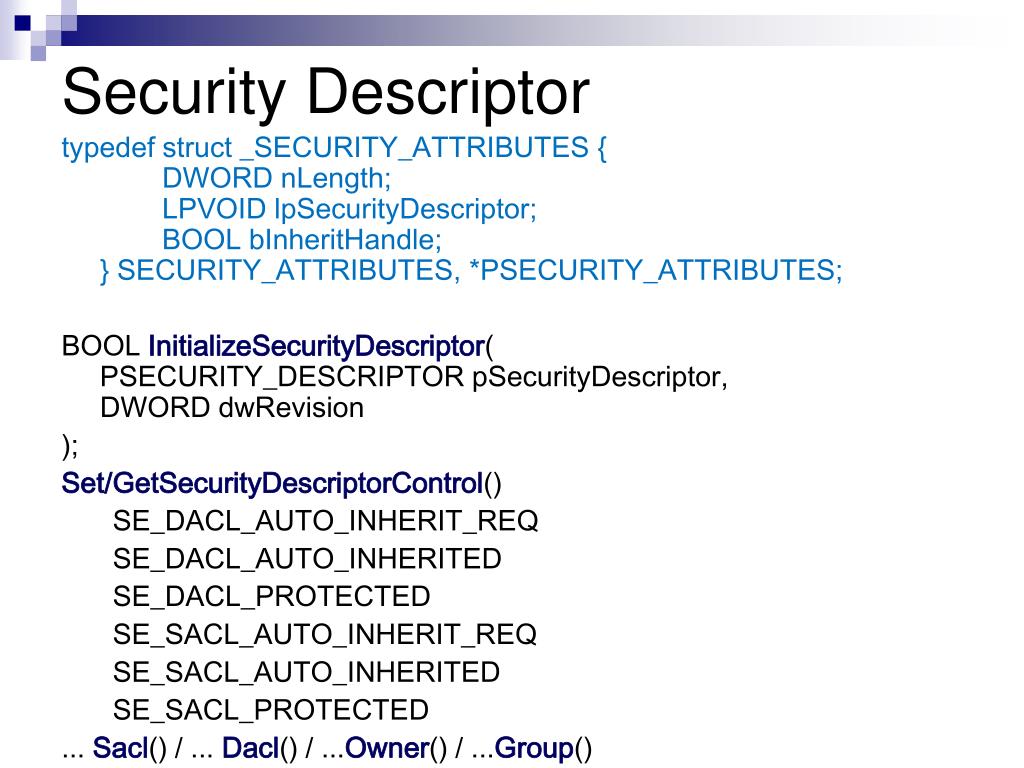
Task: Click the BOOL bInheritHandle field line
Action: tap(302, 240)
